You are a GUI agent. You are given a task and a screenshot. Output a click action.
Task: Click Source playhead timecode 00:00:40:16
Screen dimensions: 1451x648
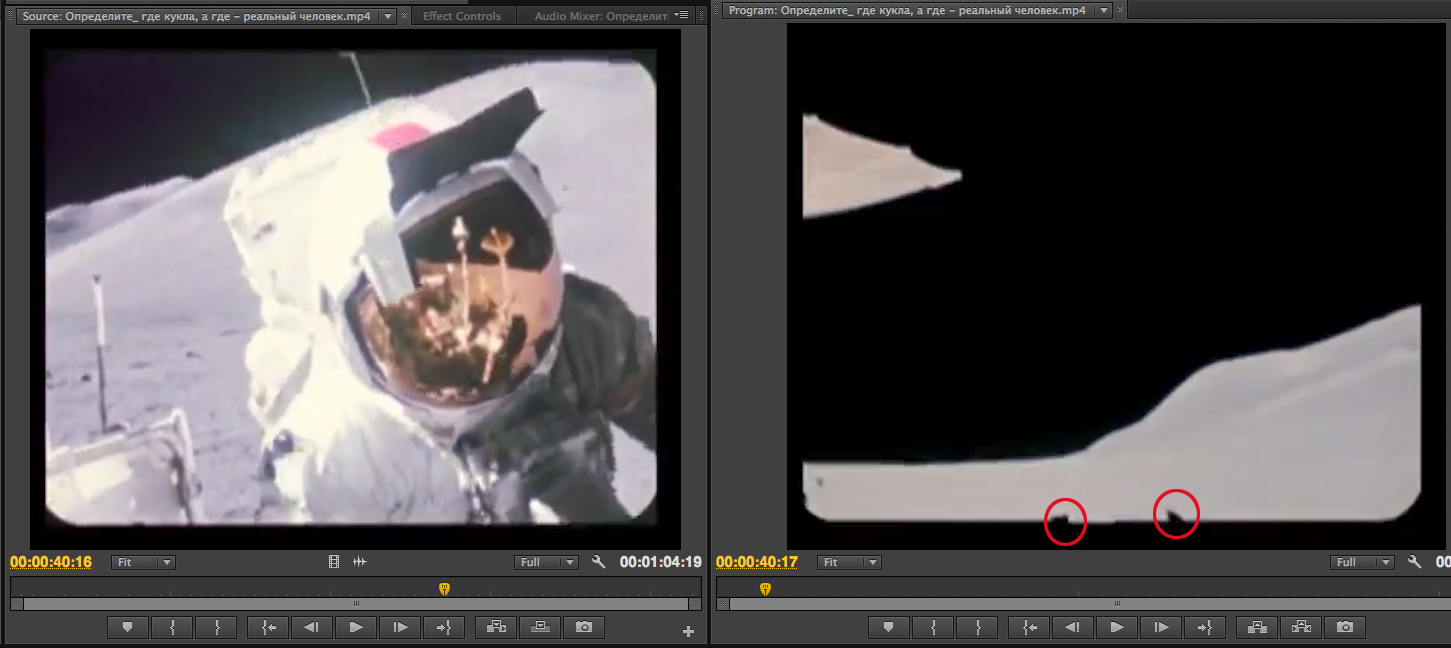click(x=51, y=562)
